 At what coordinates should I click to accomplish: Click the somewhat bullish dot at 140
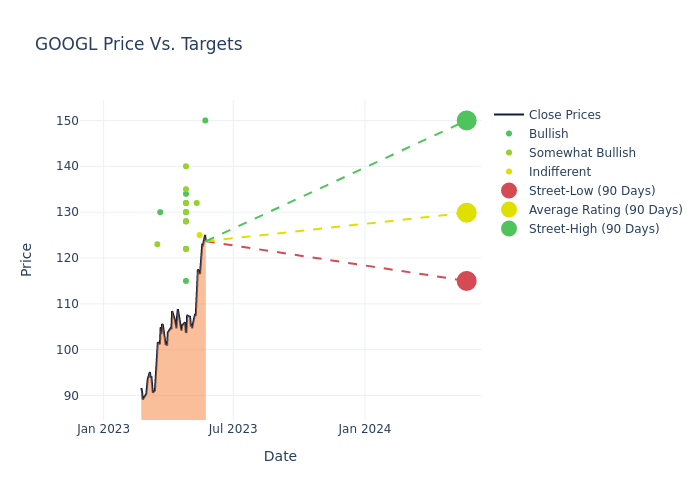click(186, 166)
